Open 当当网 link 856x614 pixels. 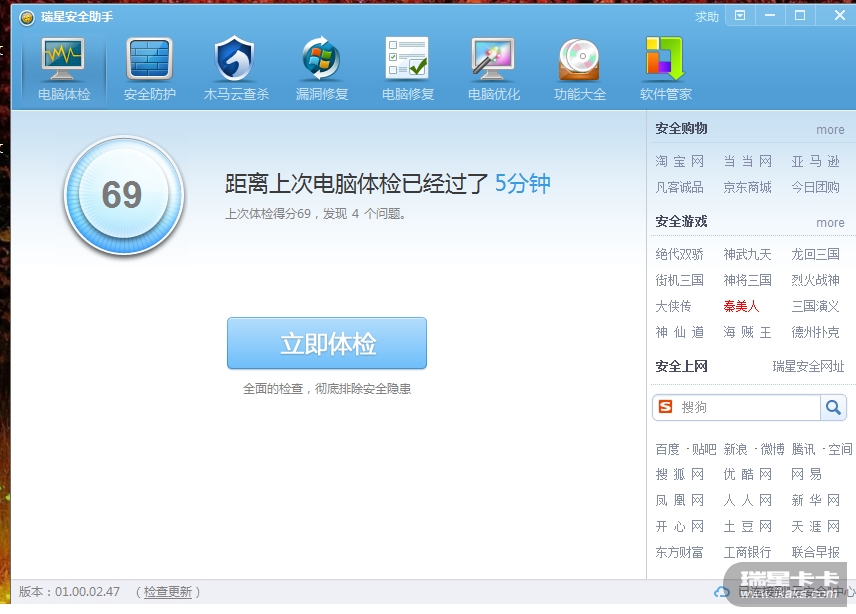[747, 161]
